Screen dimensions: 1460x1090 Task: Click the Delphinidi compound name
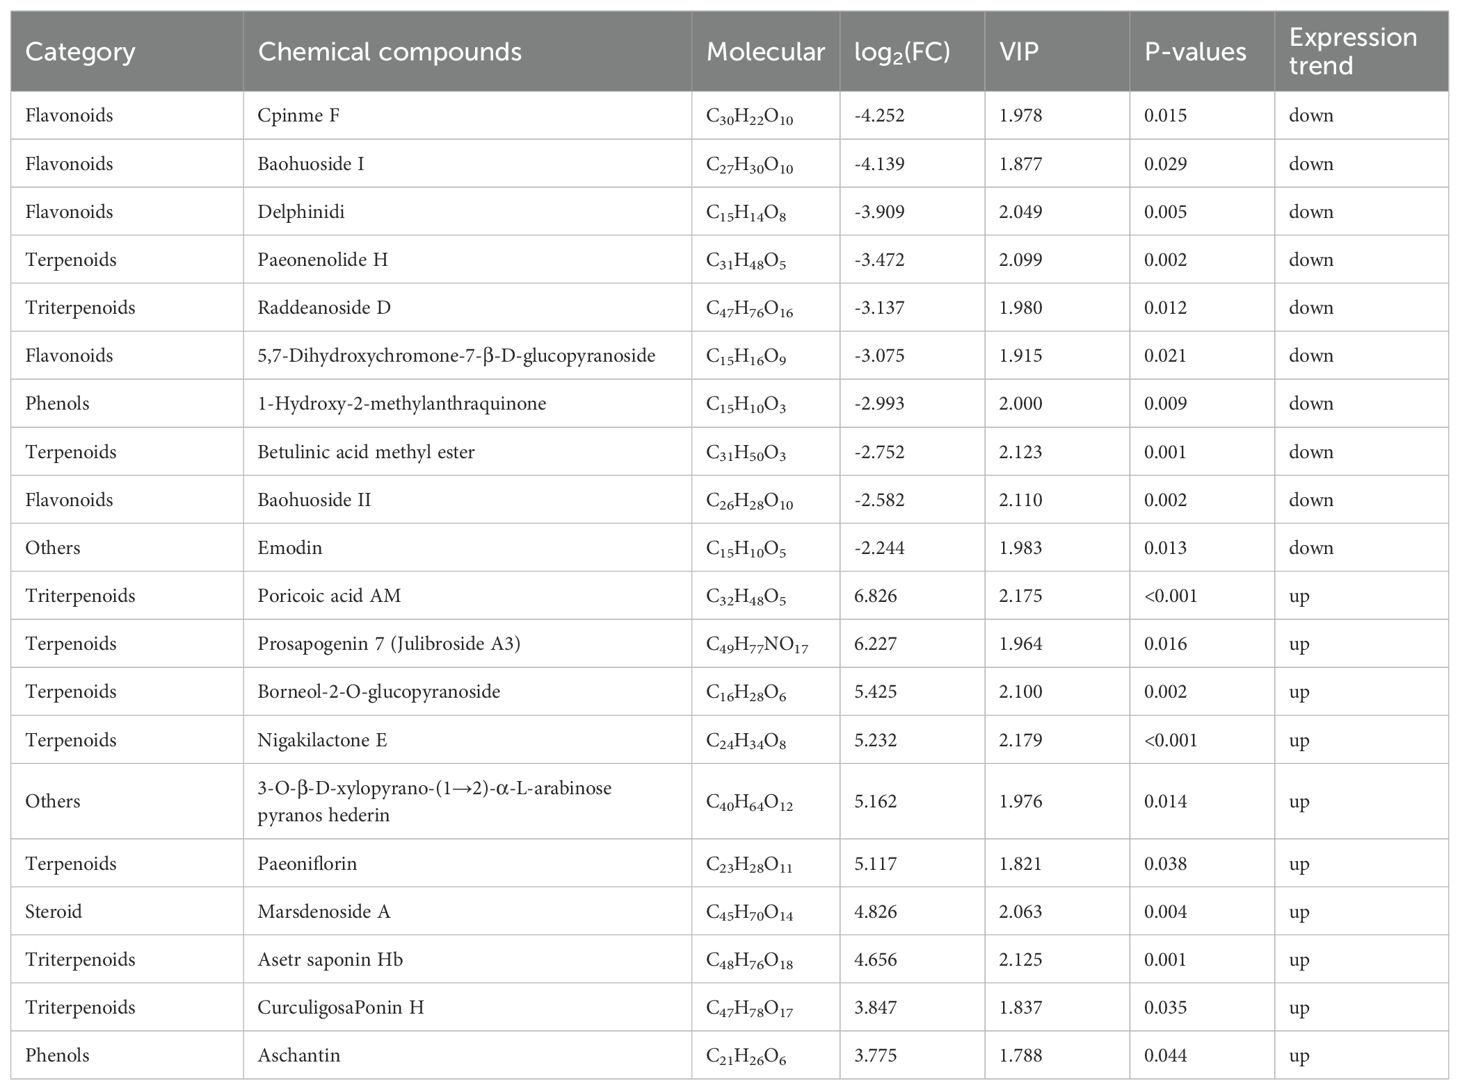tap(301, 212)
